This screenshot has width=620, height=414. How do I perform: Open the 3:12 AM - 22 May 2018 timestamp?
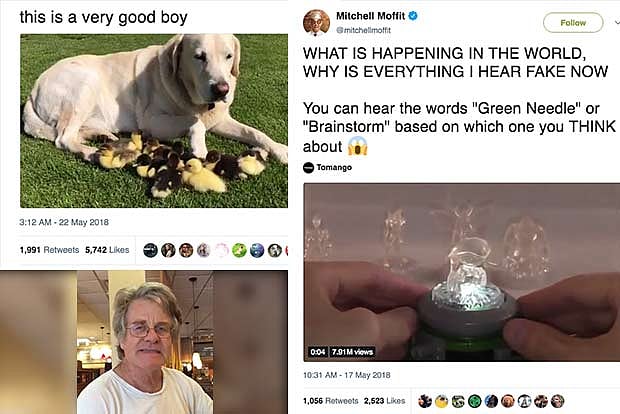click(x=64, y=222)
